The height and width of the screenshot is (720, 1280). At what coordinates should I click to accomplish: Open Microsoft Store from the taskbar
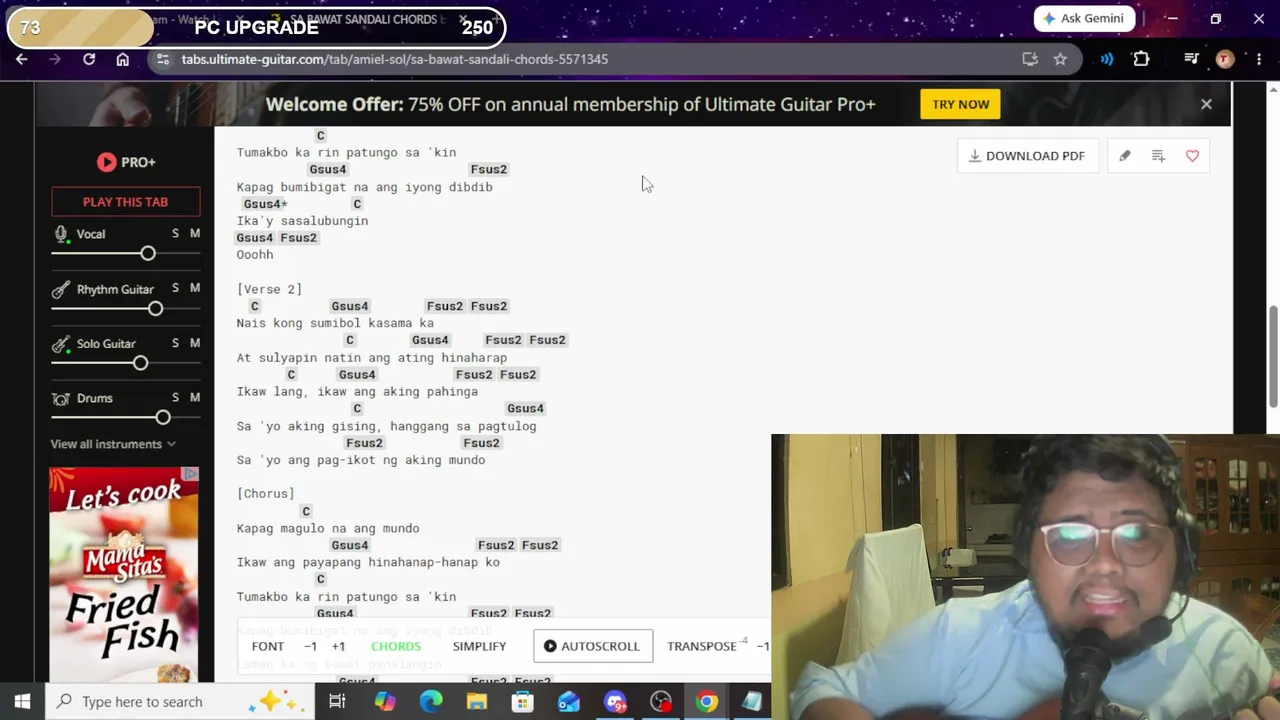pyautogui.click(x=523, y=702)
